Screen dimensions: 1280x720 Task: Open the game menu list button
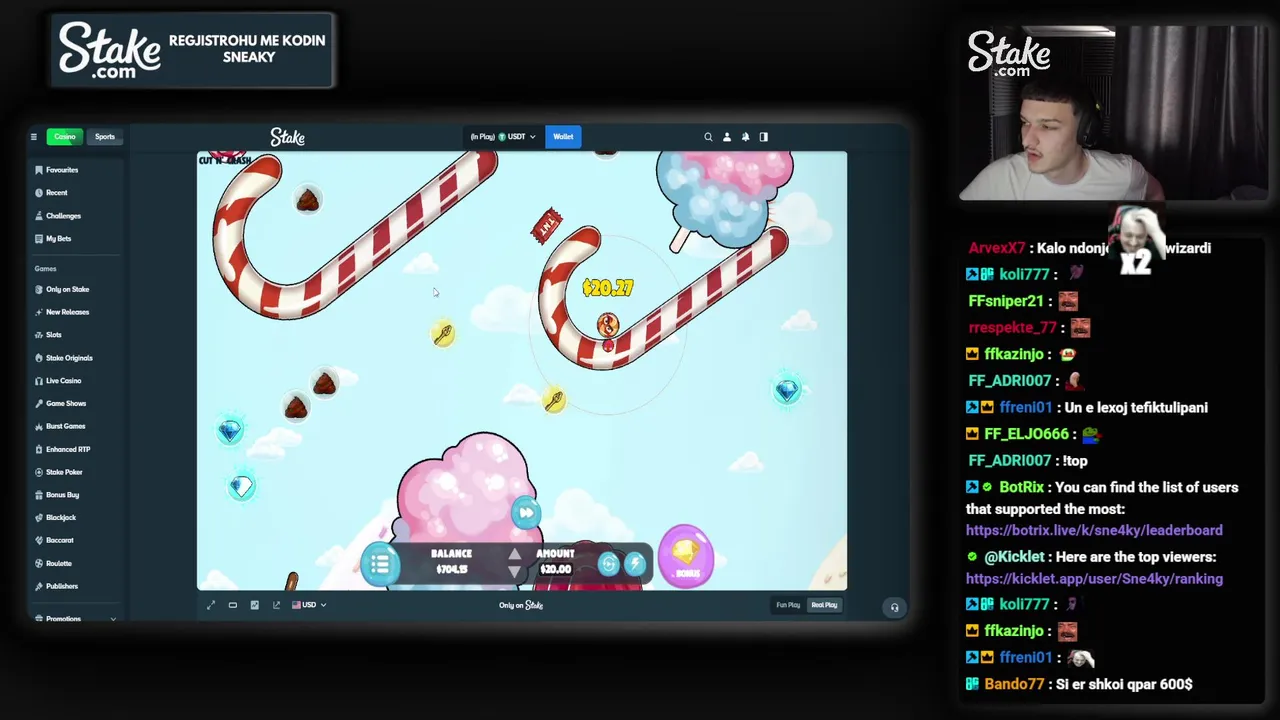[x=380, y=565]
